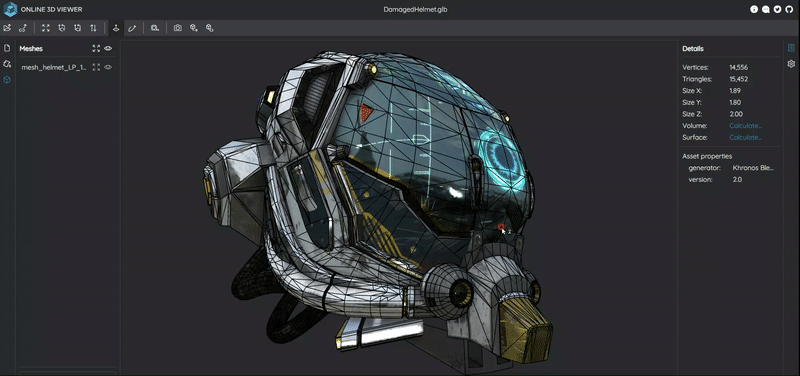Image resolution: width=800 pixels, height=376 pixels.
Task: Open the feedback chat icon
Action: click(x=766, y=9)
